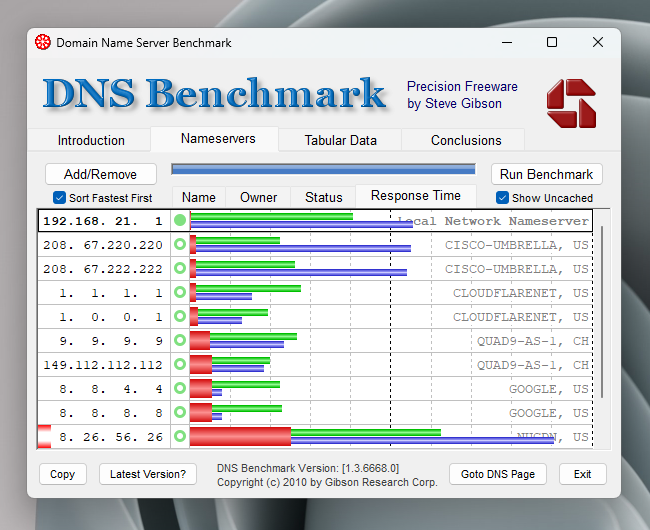Open the Tabular Data tab

[340, 140]
